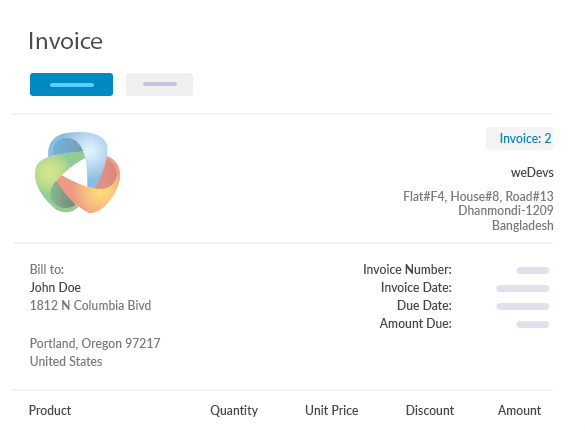Select the weDevs company name
Screen dimensions: 585x436
pos(532,173)
